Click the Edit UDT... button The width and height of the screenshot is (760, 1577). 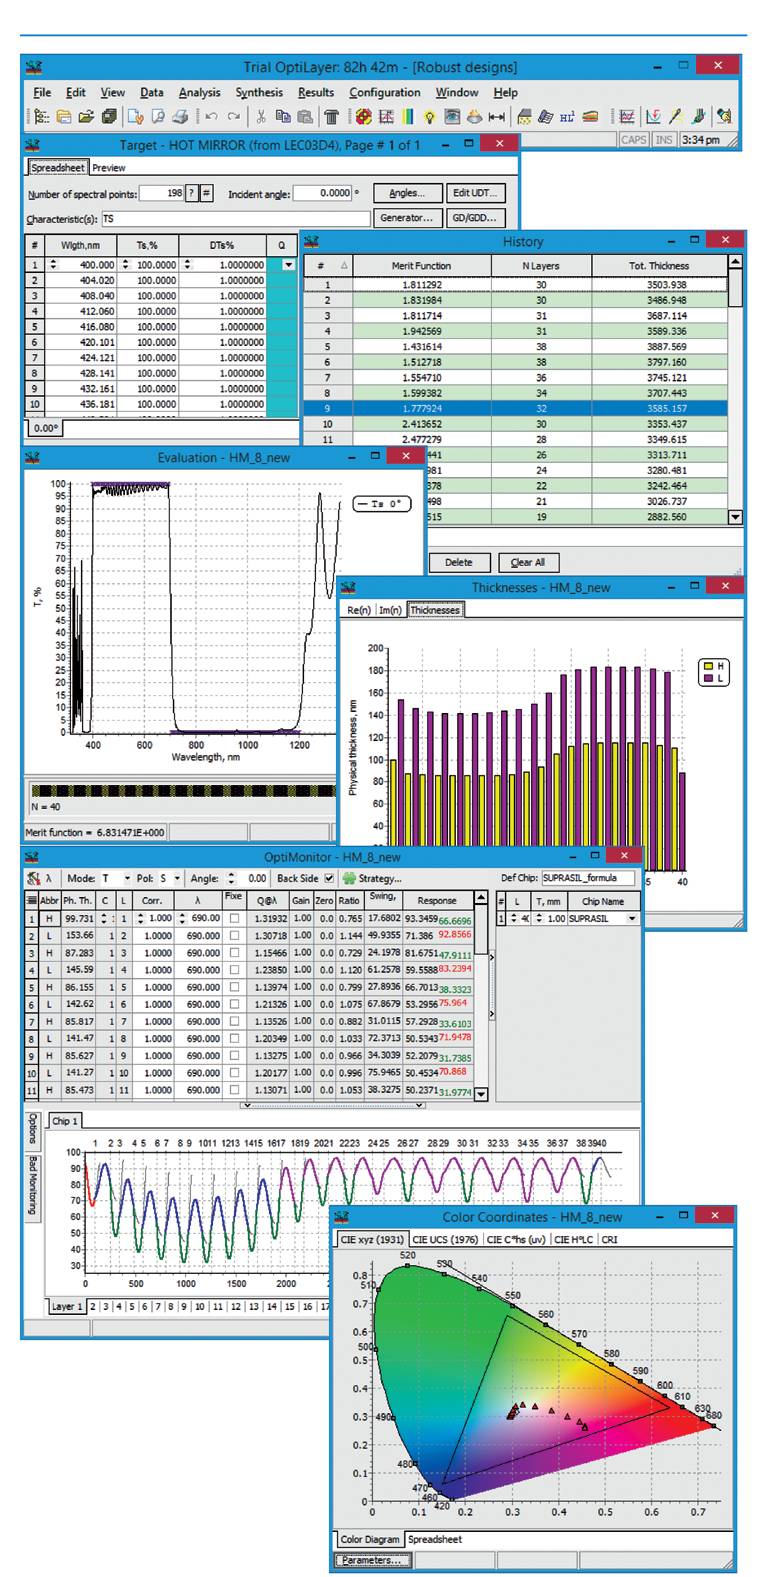tap(475, 193)
